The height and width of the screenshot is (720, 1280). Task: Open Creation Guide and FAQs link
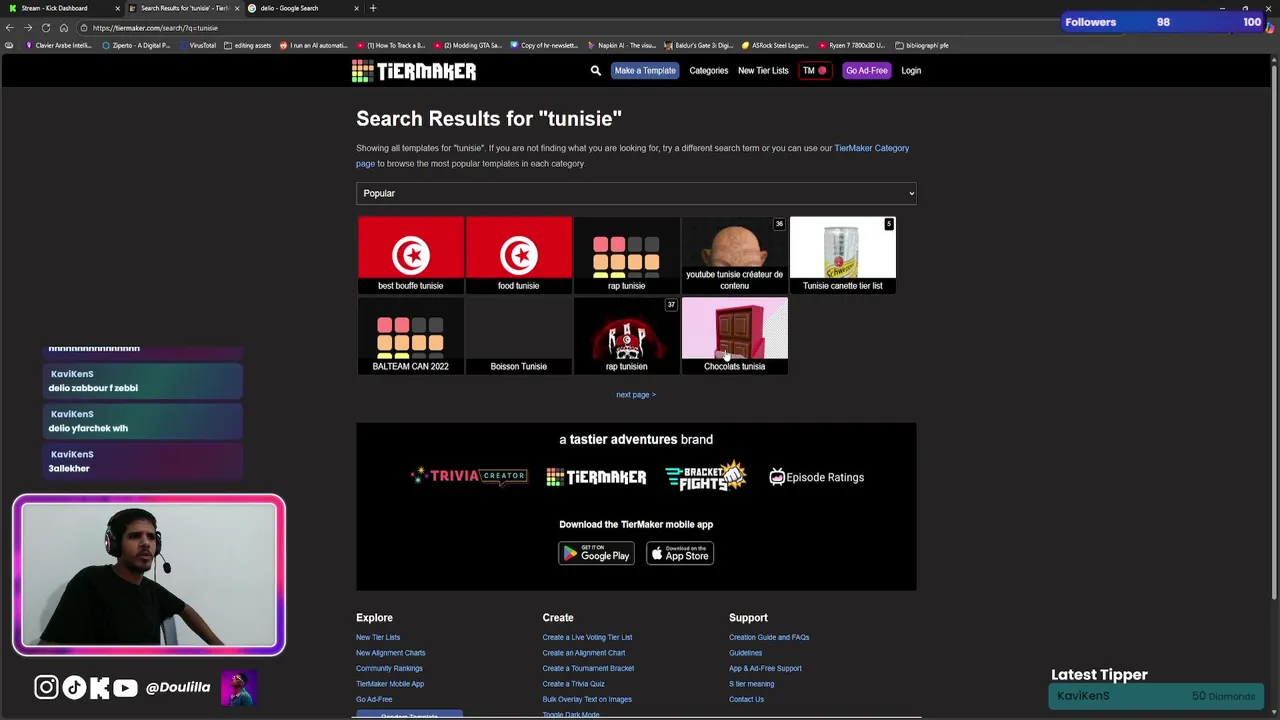click(x=769, y=638)
